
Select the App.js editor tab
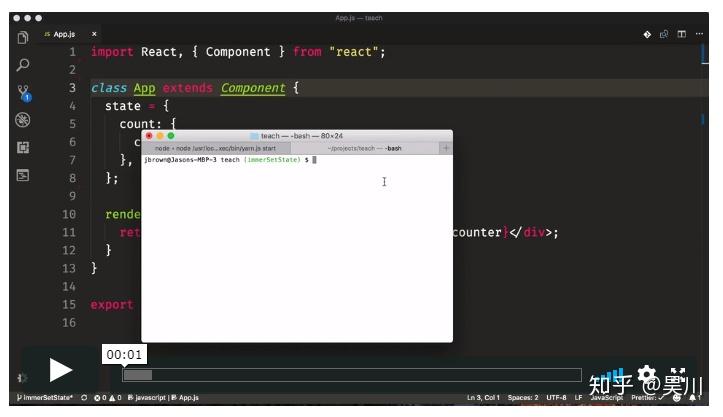coord(65,34)
